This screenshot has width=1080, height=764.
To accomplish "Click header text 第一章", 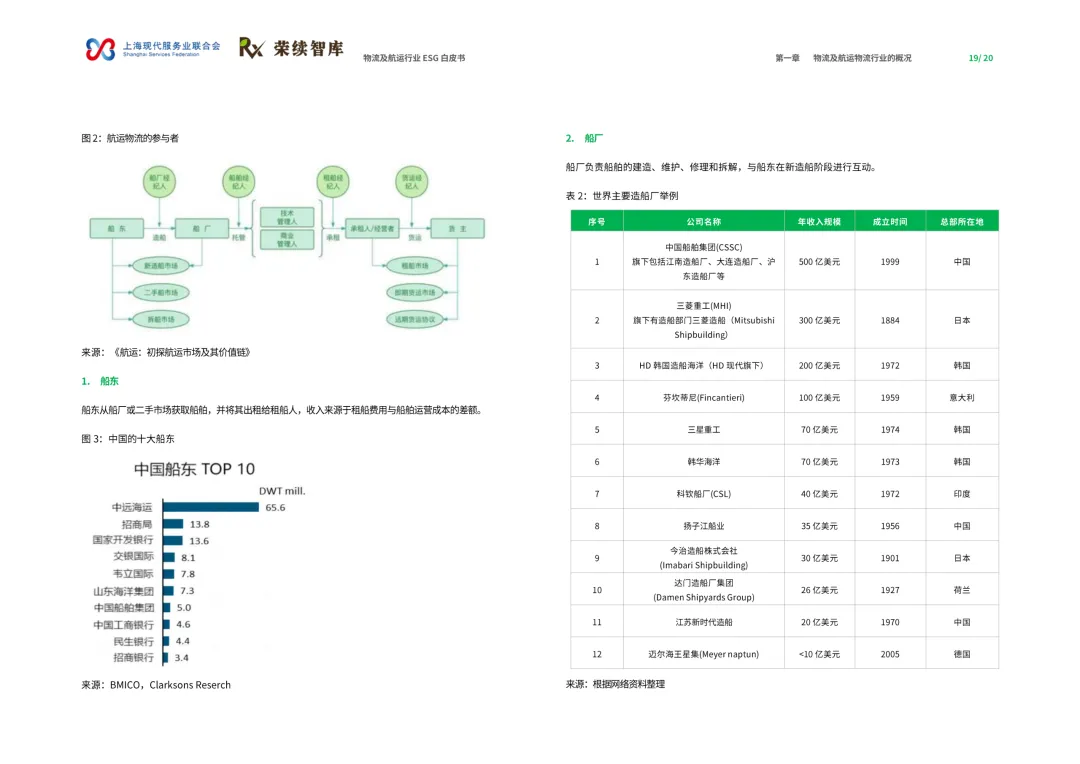I will 787,58.
